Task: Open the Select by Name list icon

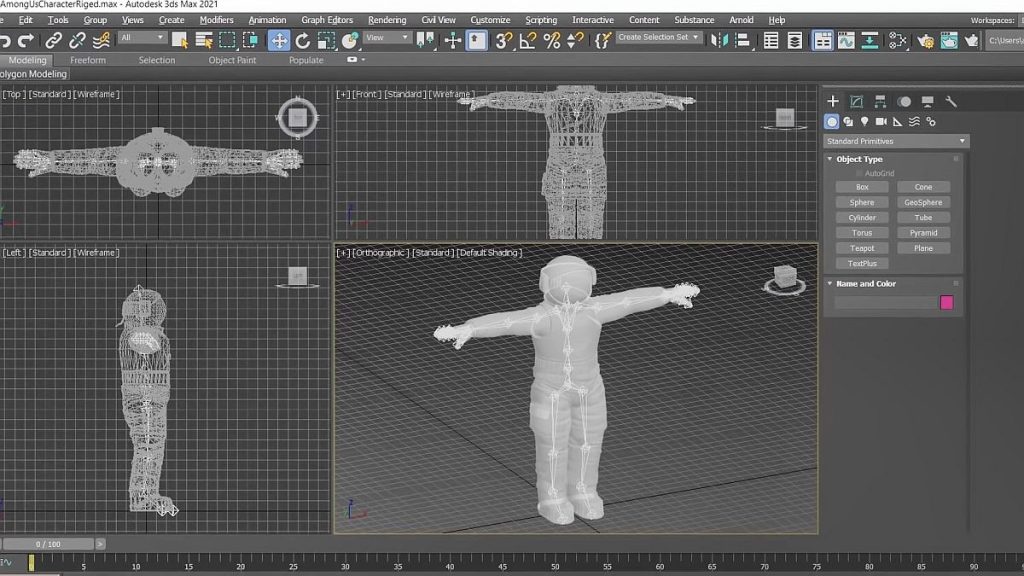Action: 204,41
